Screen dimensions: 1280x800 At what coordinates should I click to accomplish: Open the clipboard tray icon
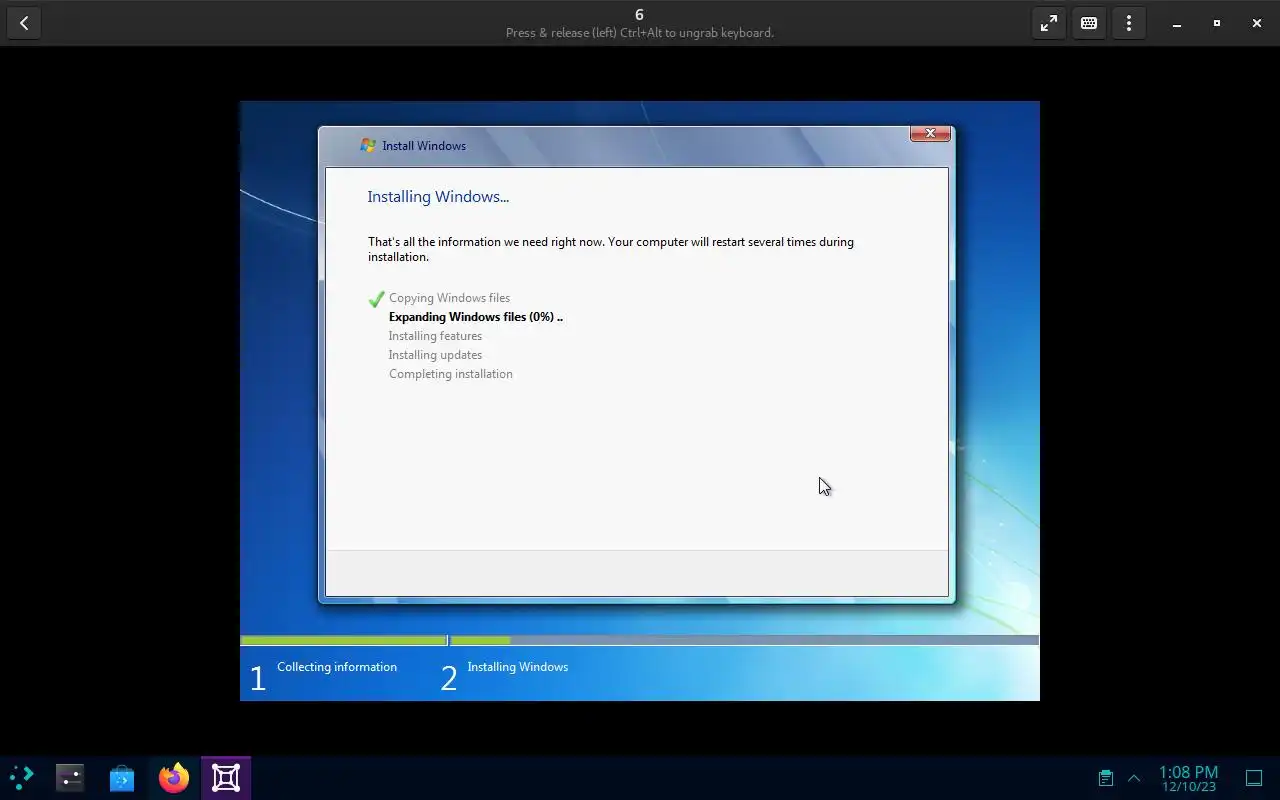click(1105, 778)
